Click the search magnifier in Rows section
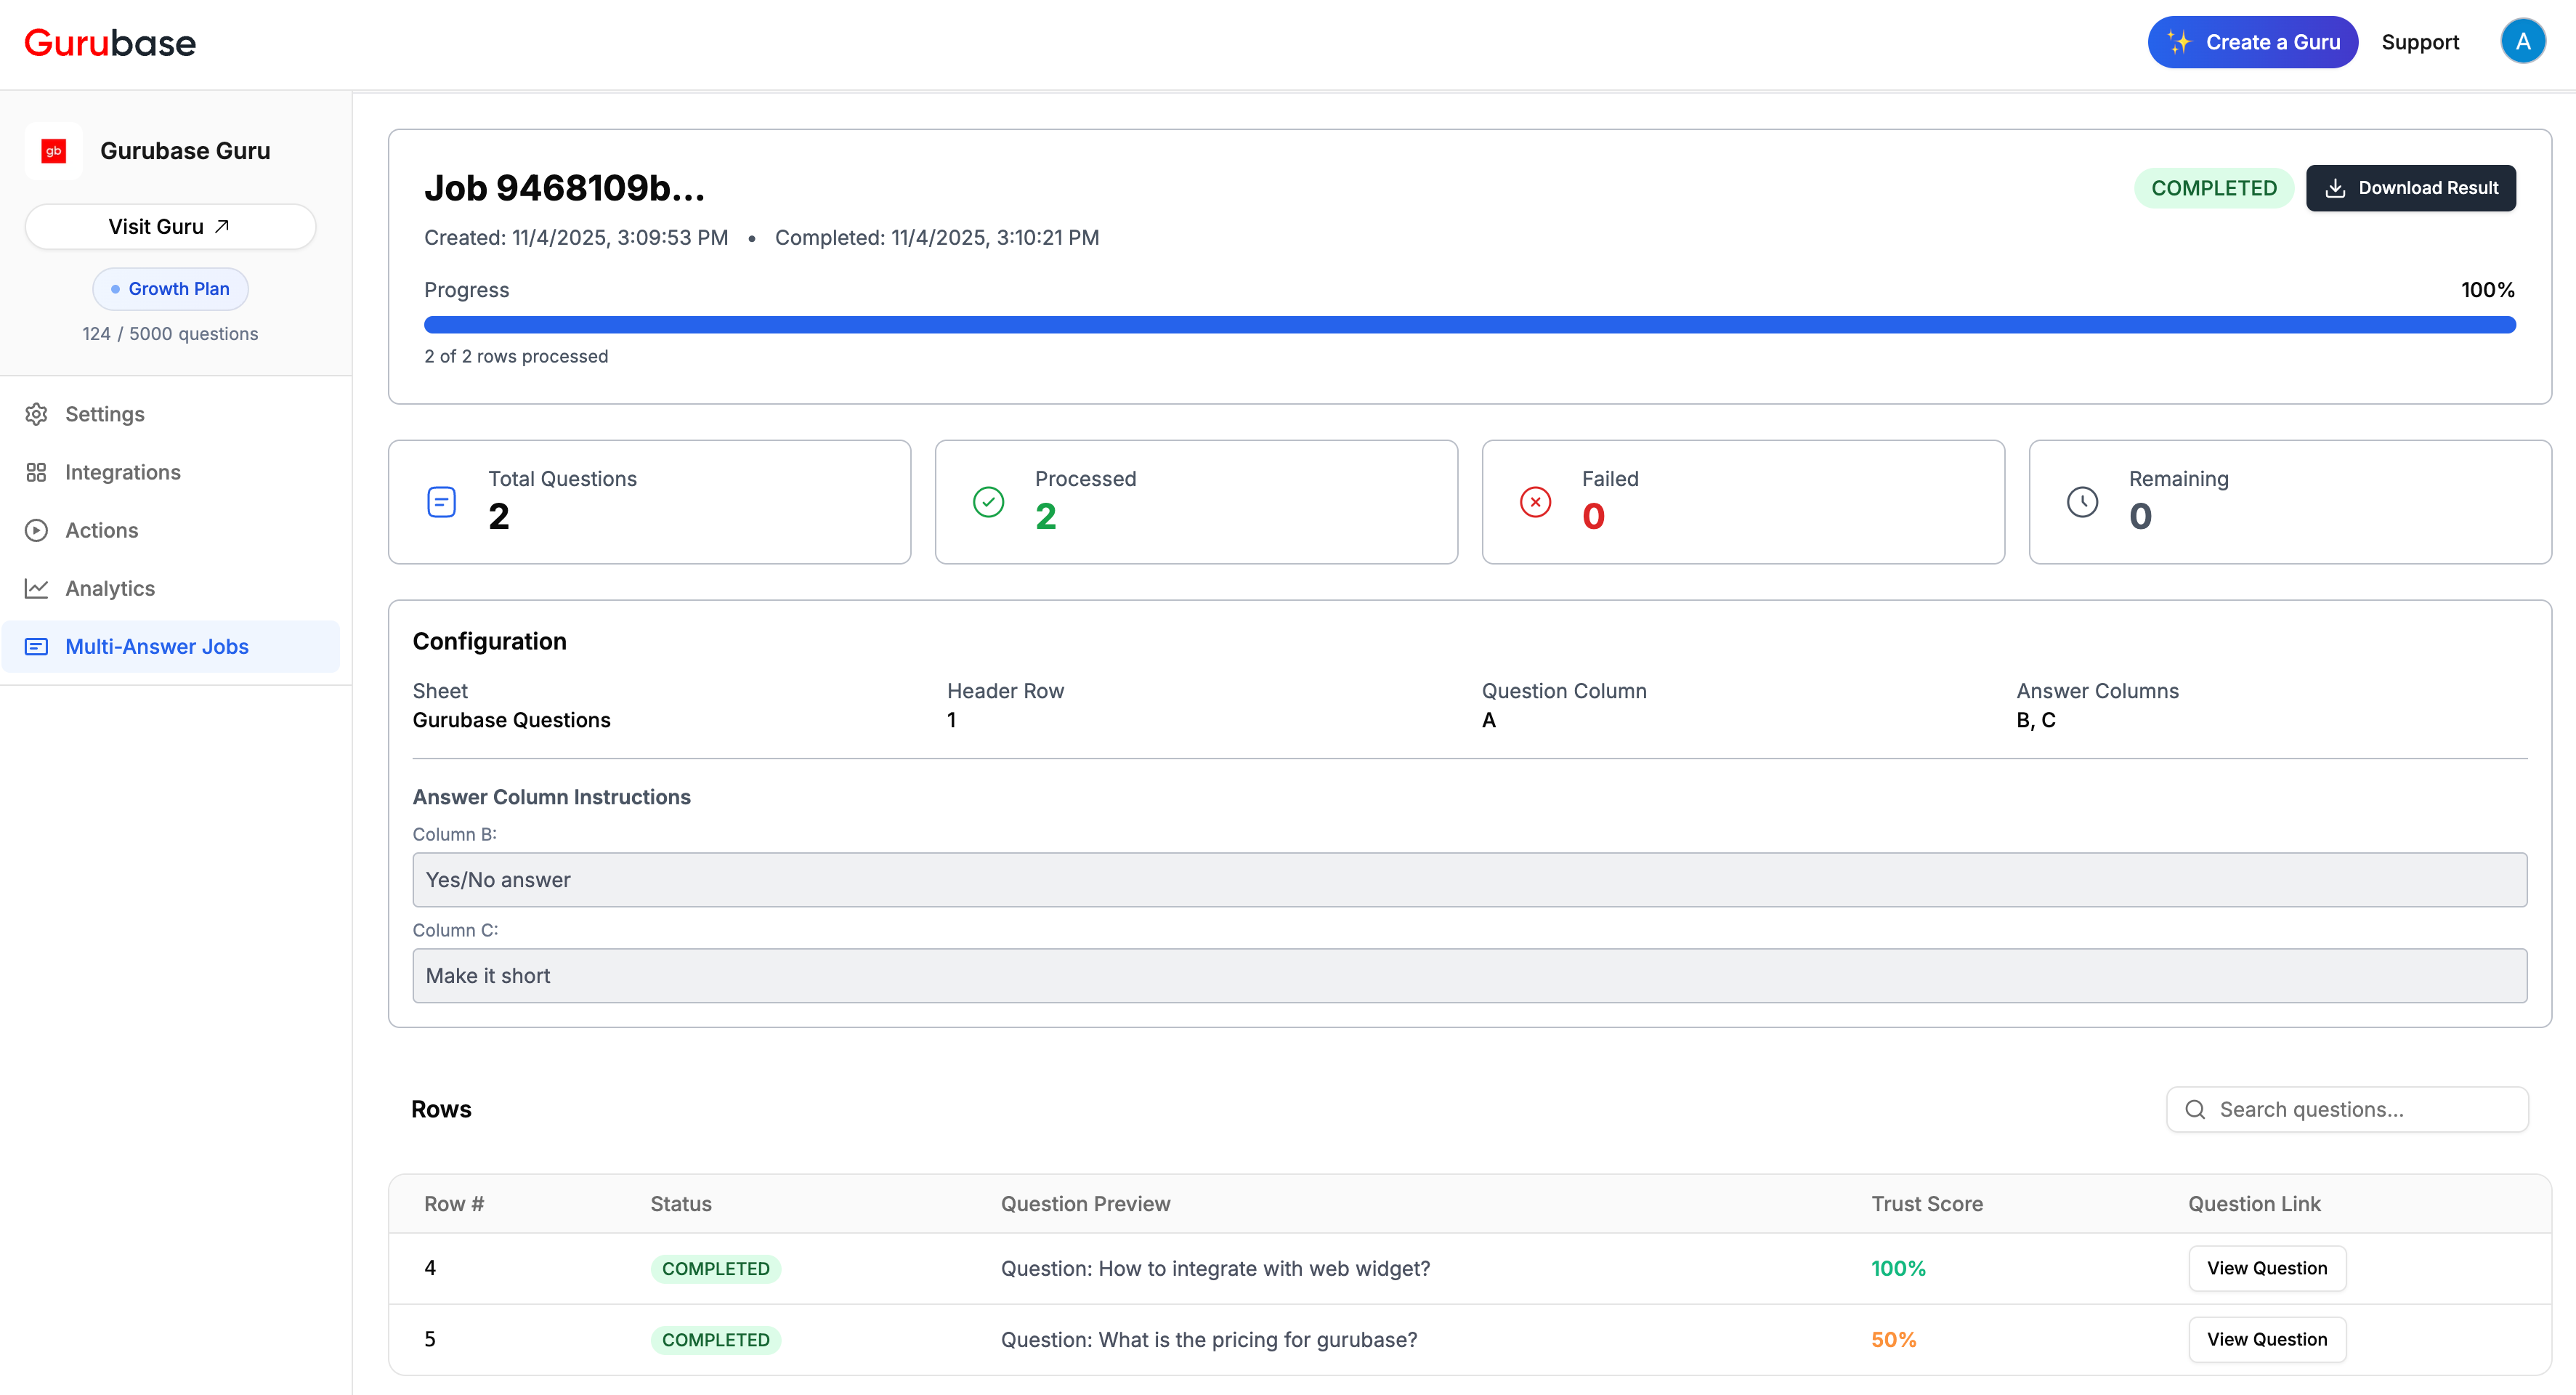Viewport: 2576px width, 1395px height. (2196, 1109)
